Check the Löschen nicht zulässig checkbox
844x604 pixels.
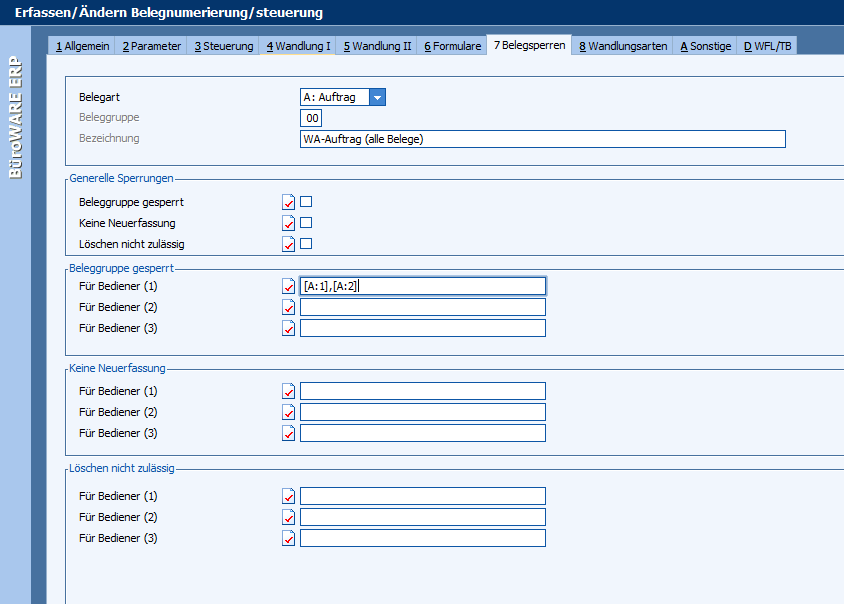(306, 244)
